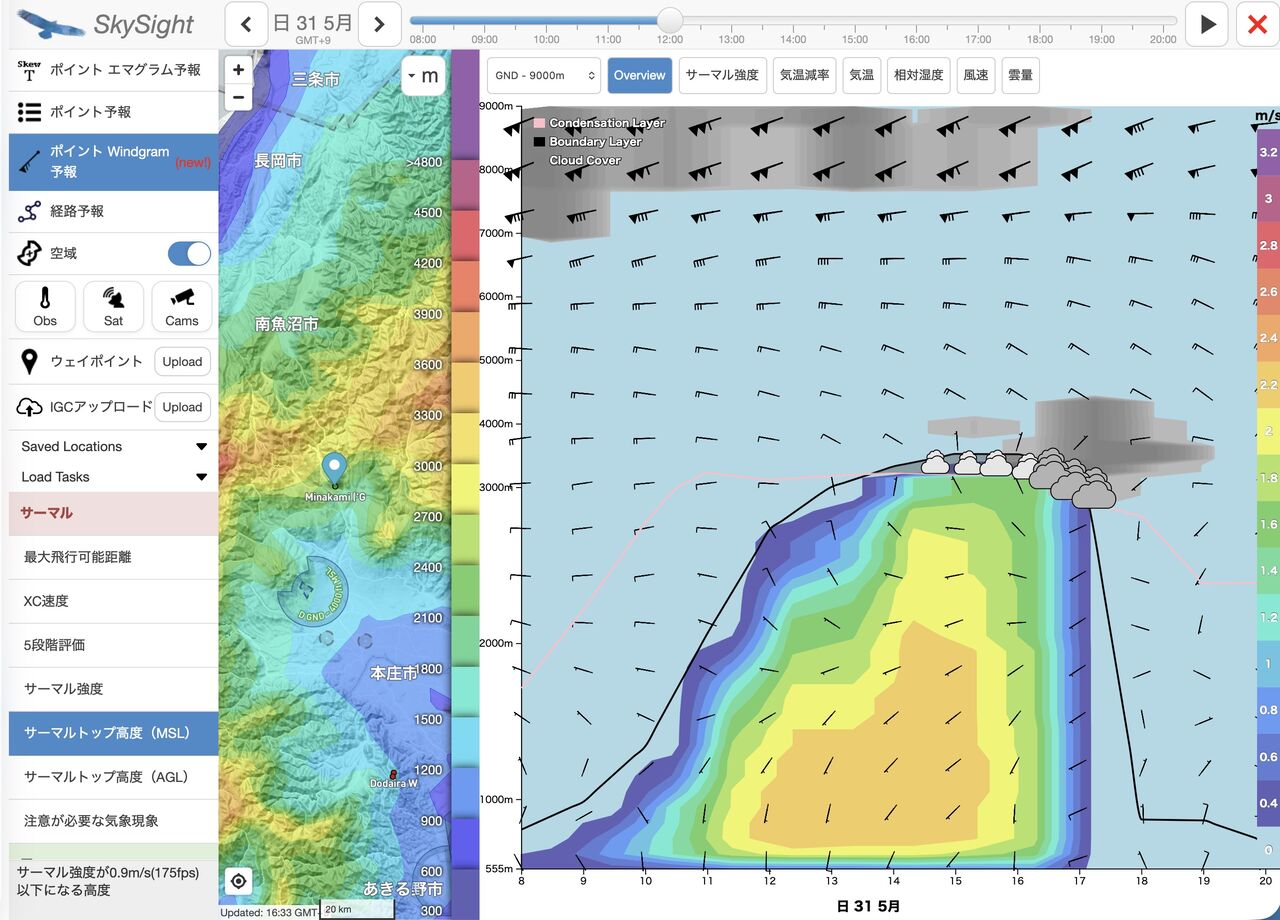Expand the Saved Locations list
This screenshot has width=1280, height=920.
click(x=113, y=447)
